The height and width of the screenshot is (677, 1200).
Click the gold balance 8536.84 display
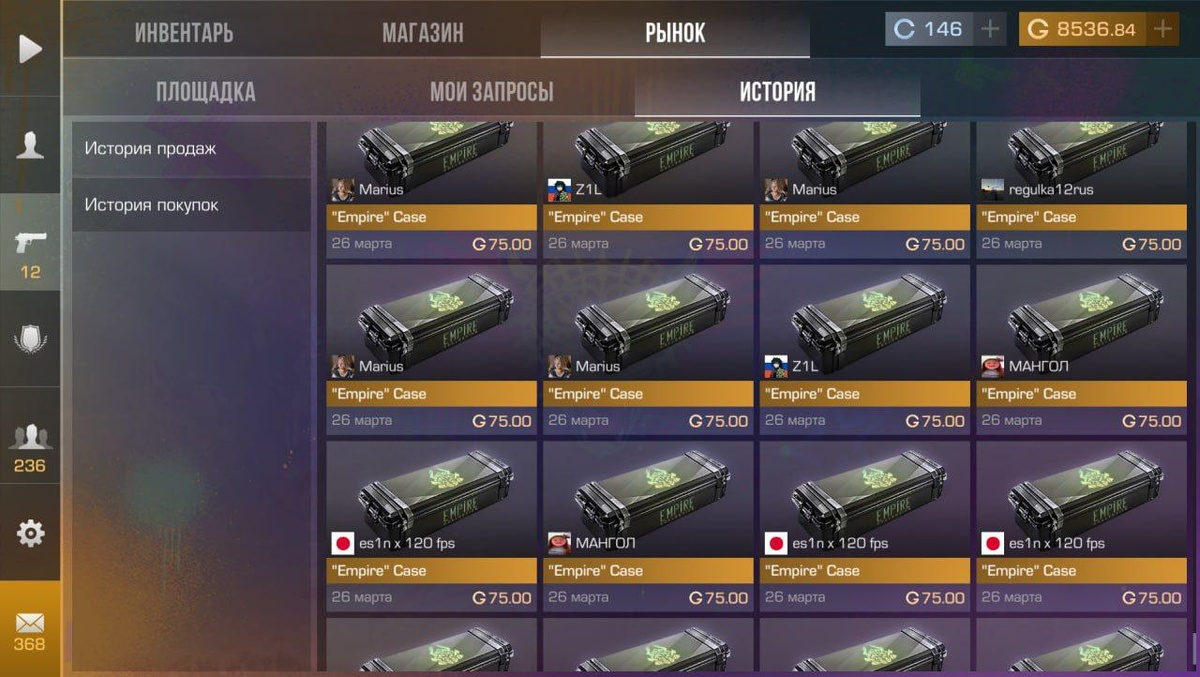pos(1083,29)
